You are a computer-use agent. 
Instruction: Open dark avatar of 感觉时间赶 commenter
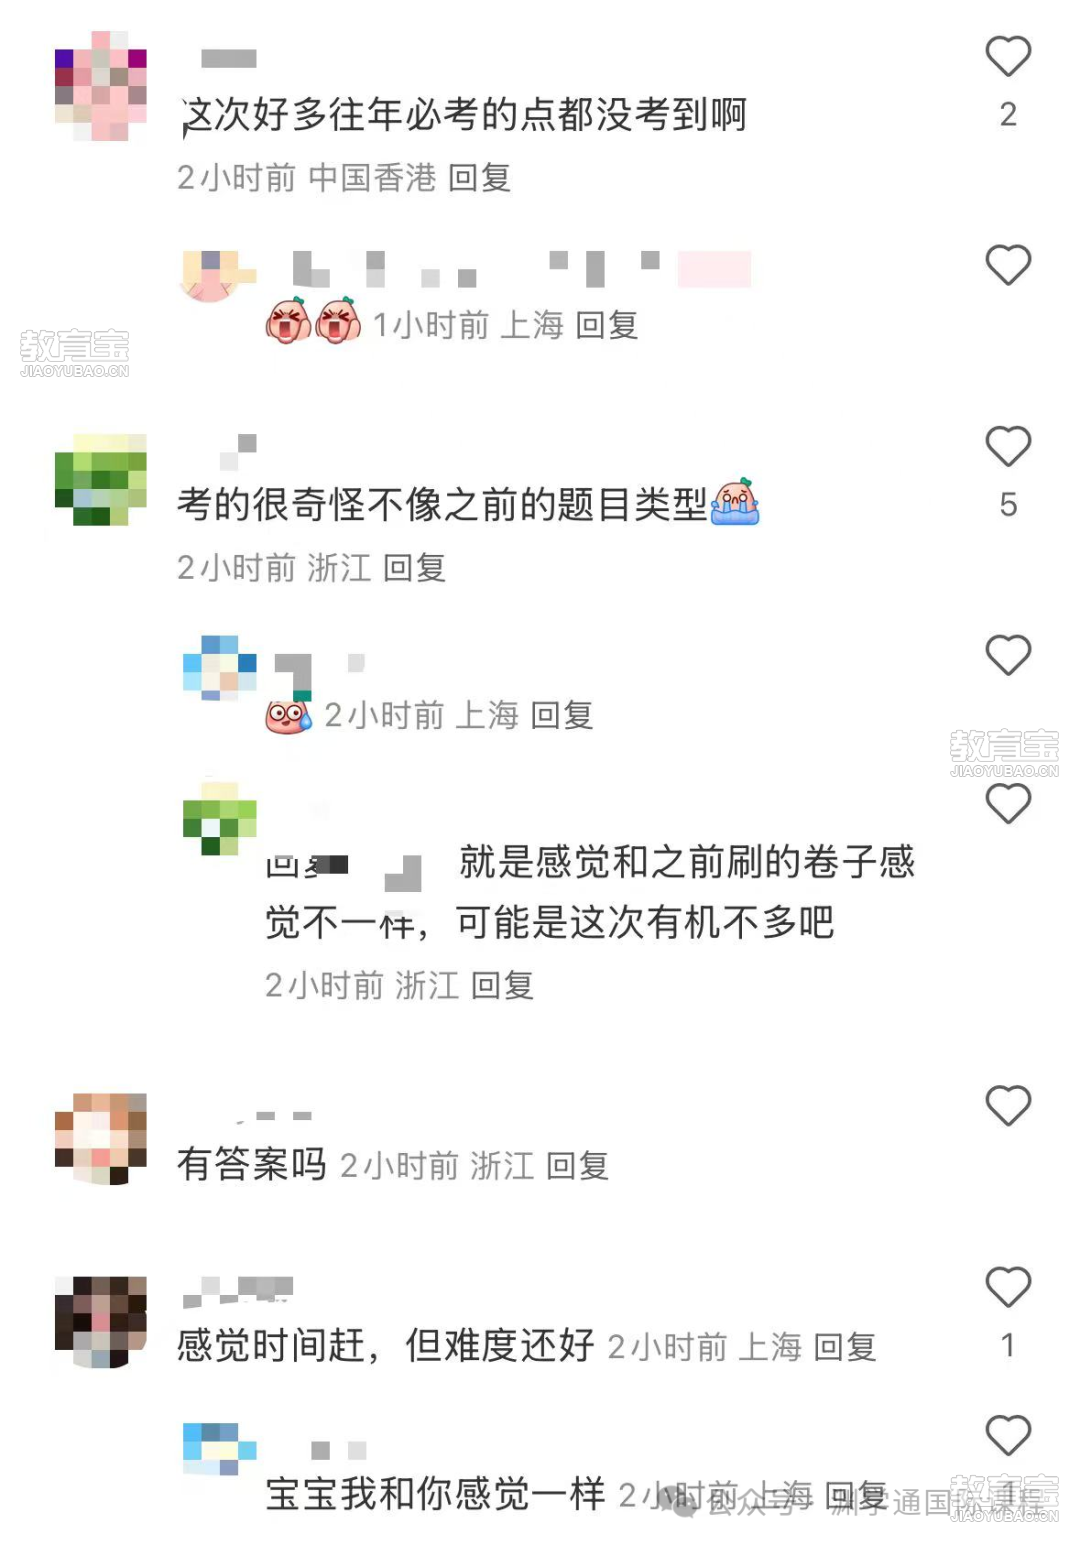tap(101, 1322)
